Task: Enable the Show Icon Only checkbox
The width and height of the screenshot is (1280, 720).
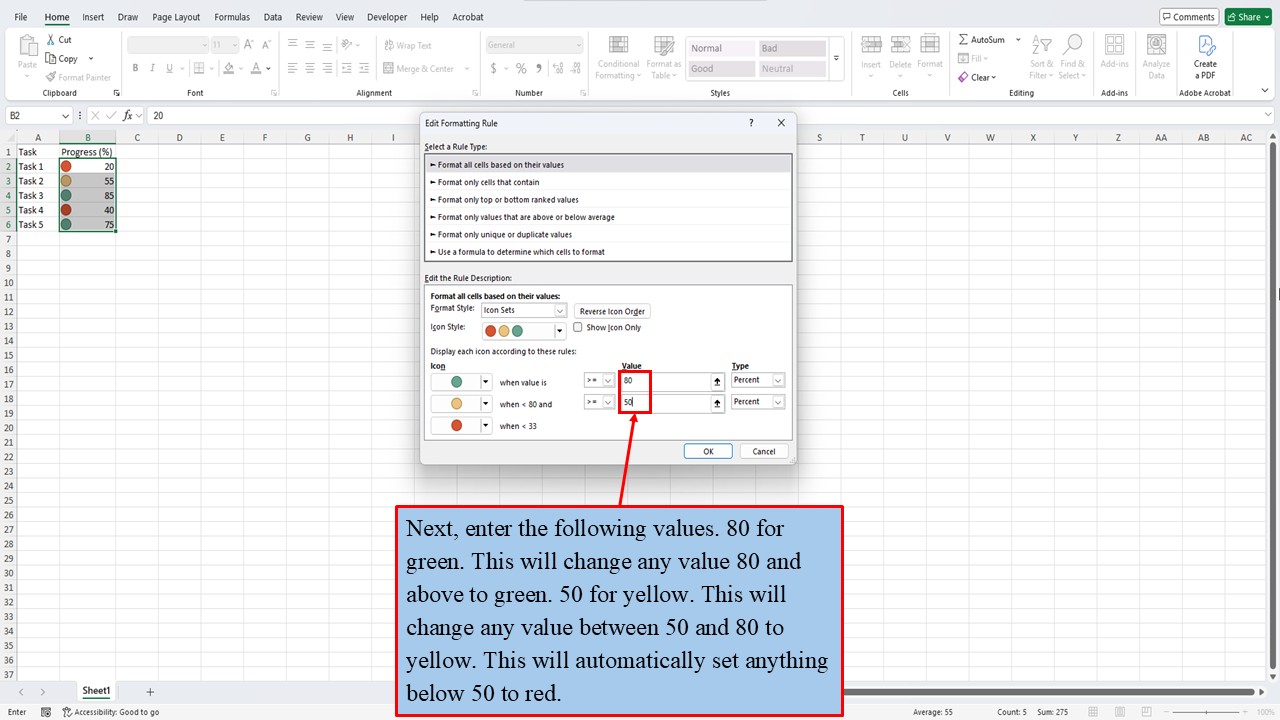Action: point(578,328)
